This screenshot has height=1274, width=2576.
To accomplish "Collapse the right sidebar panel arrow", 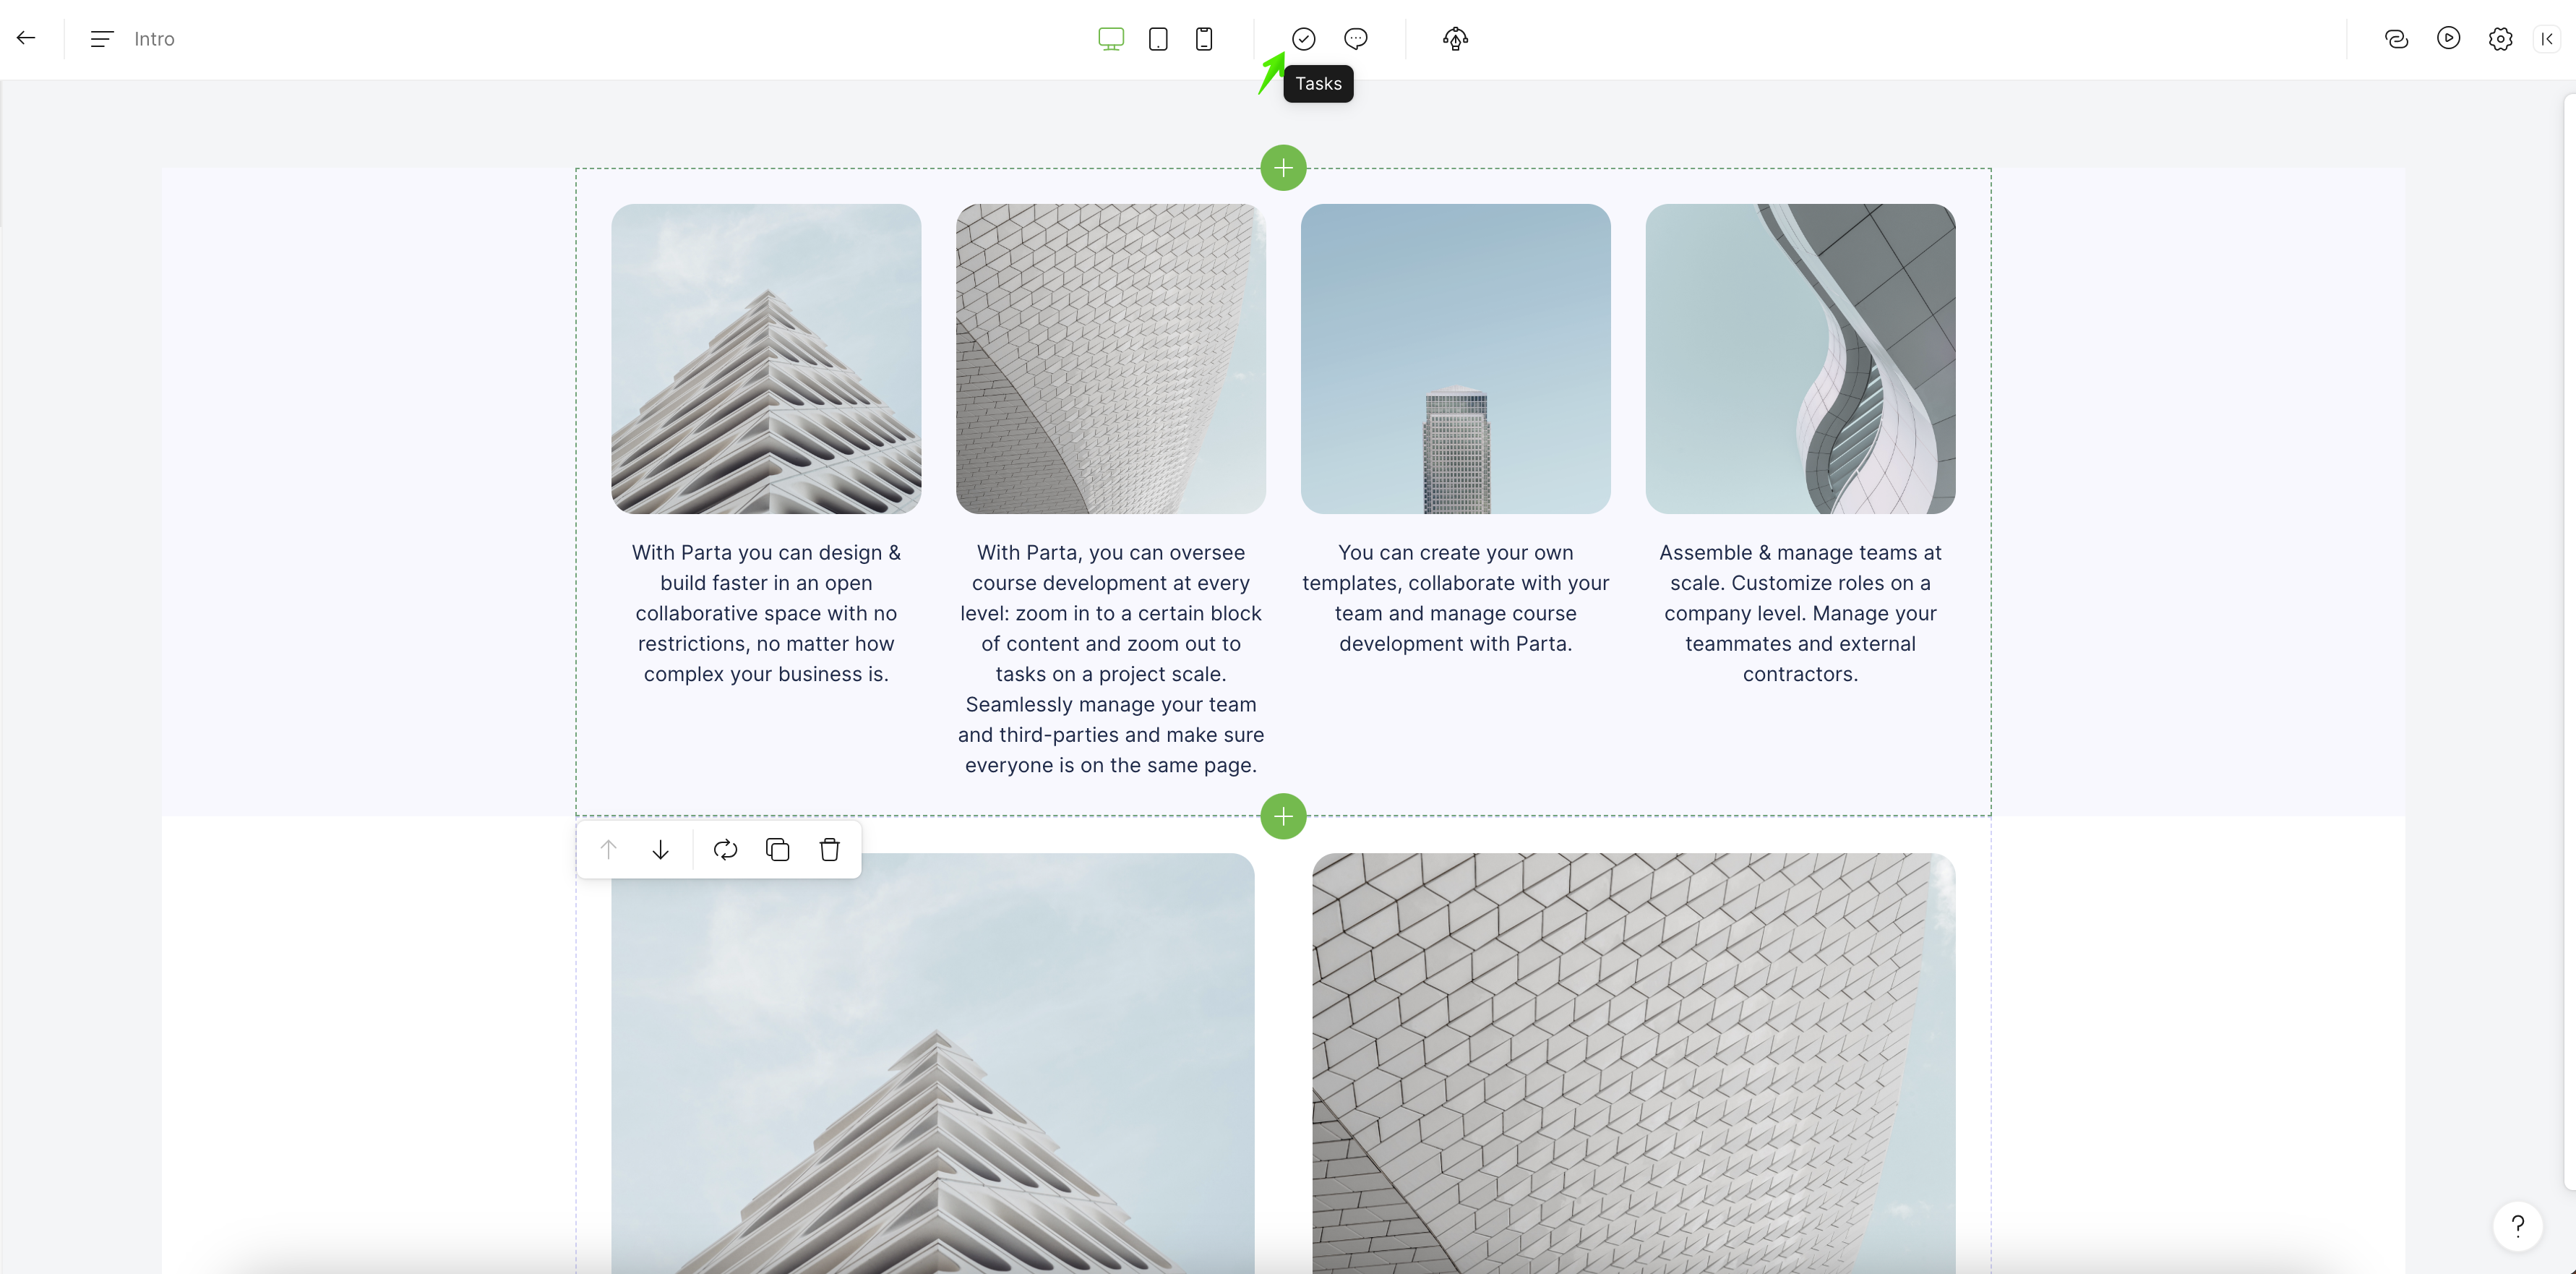I will [2546, 39].
